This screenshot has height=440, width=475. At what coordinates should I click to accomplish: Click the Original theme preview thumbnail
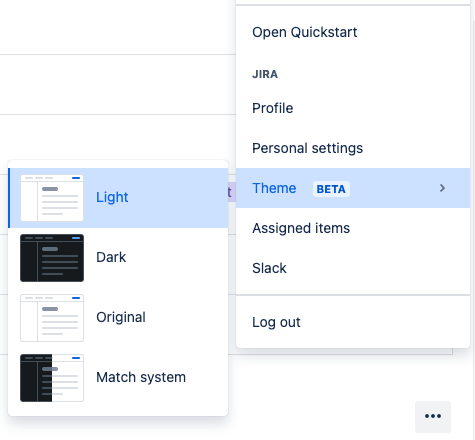click(52, 318)
